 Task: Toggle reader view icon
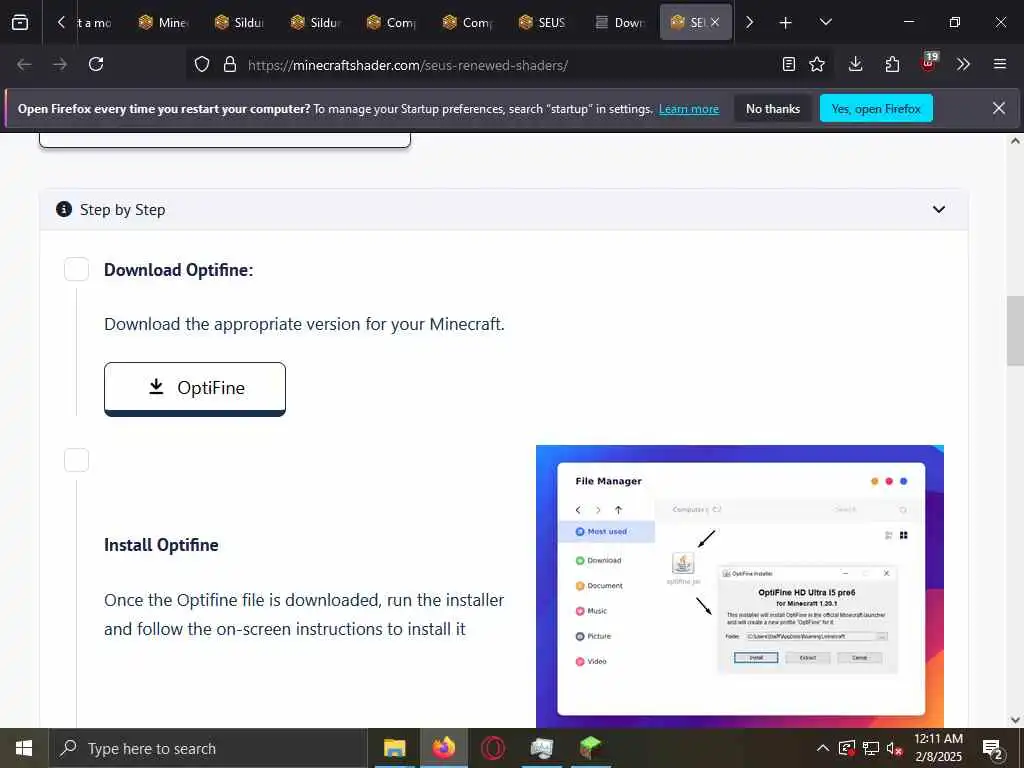point(789,64)
